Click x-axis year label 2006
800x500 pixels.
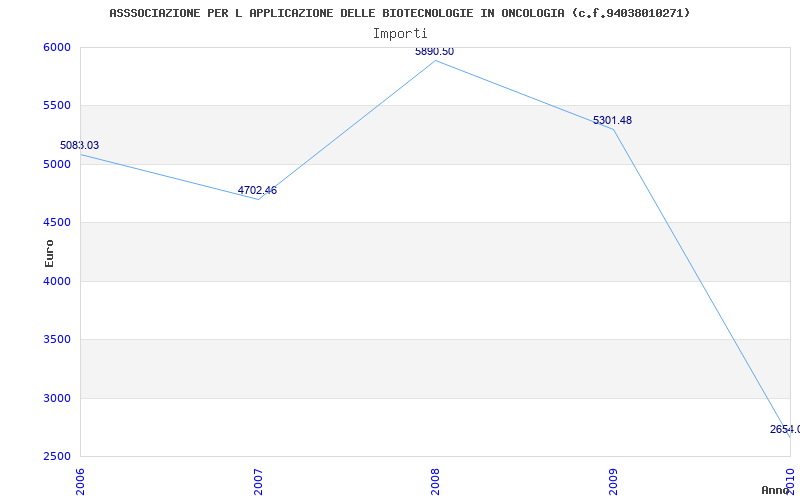(x=80, y=482)
